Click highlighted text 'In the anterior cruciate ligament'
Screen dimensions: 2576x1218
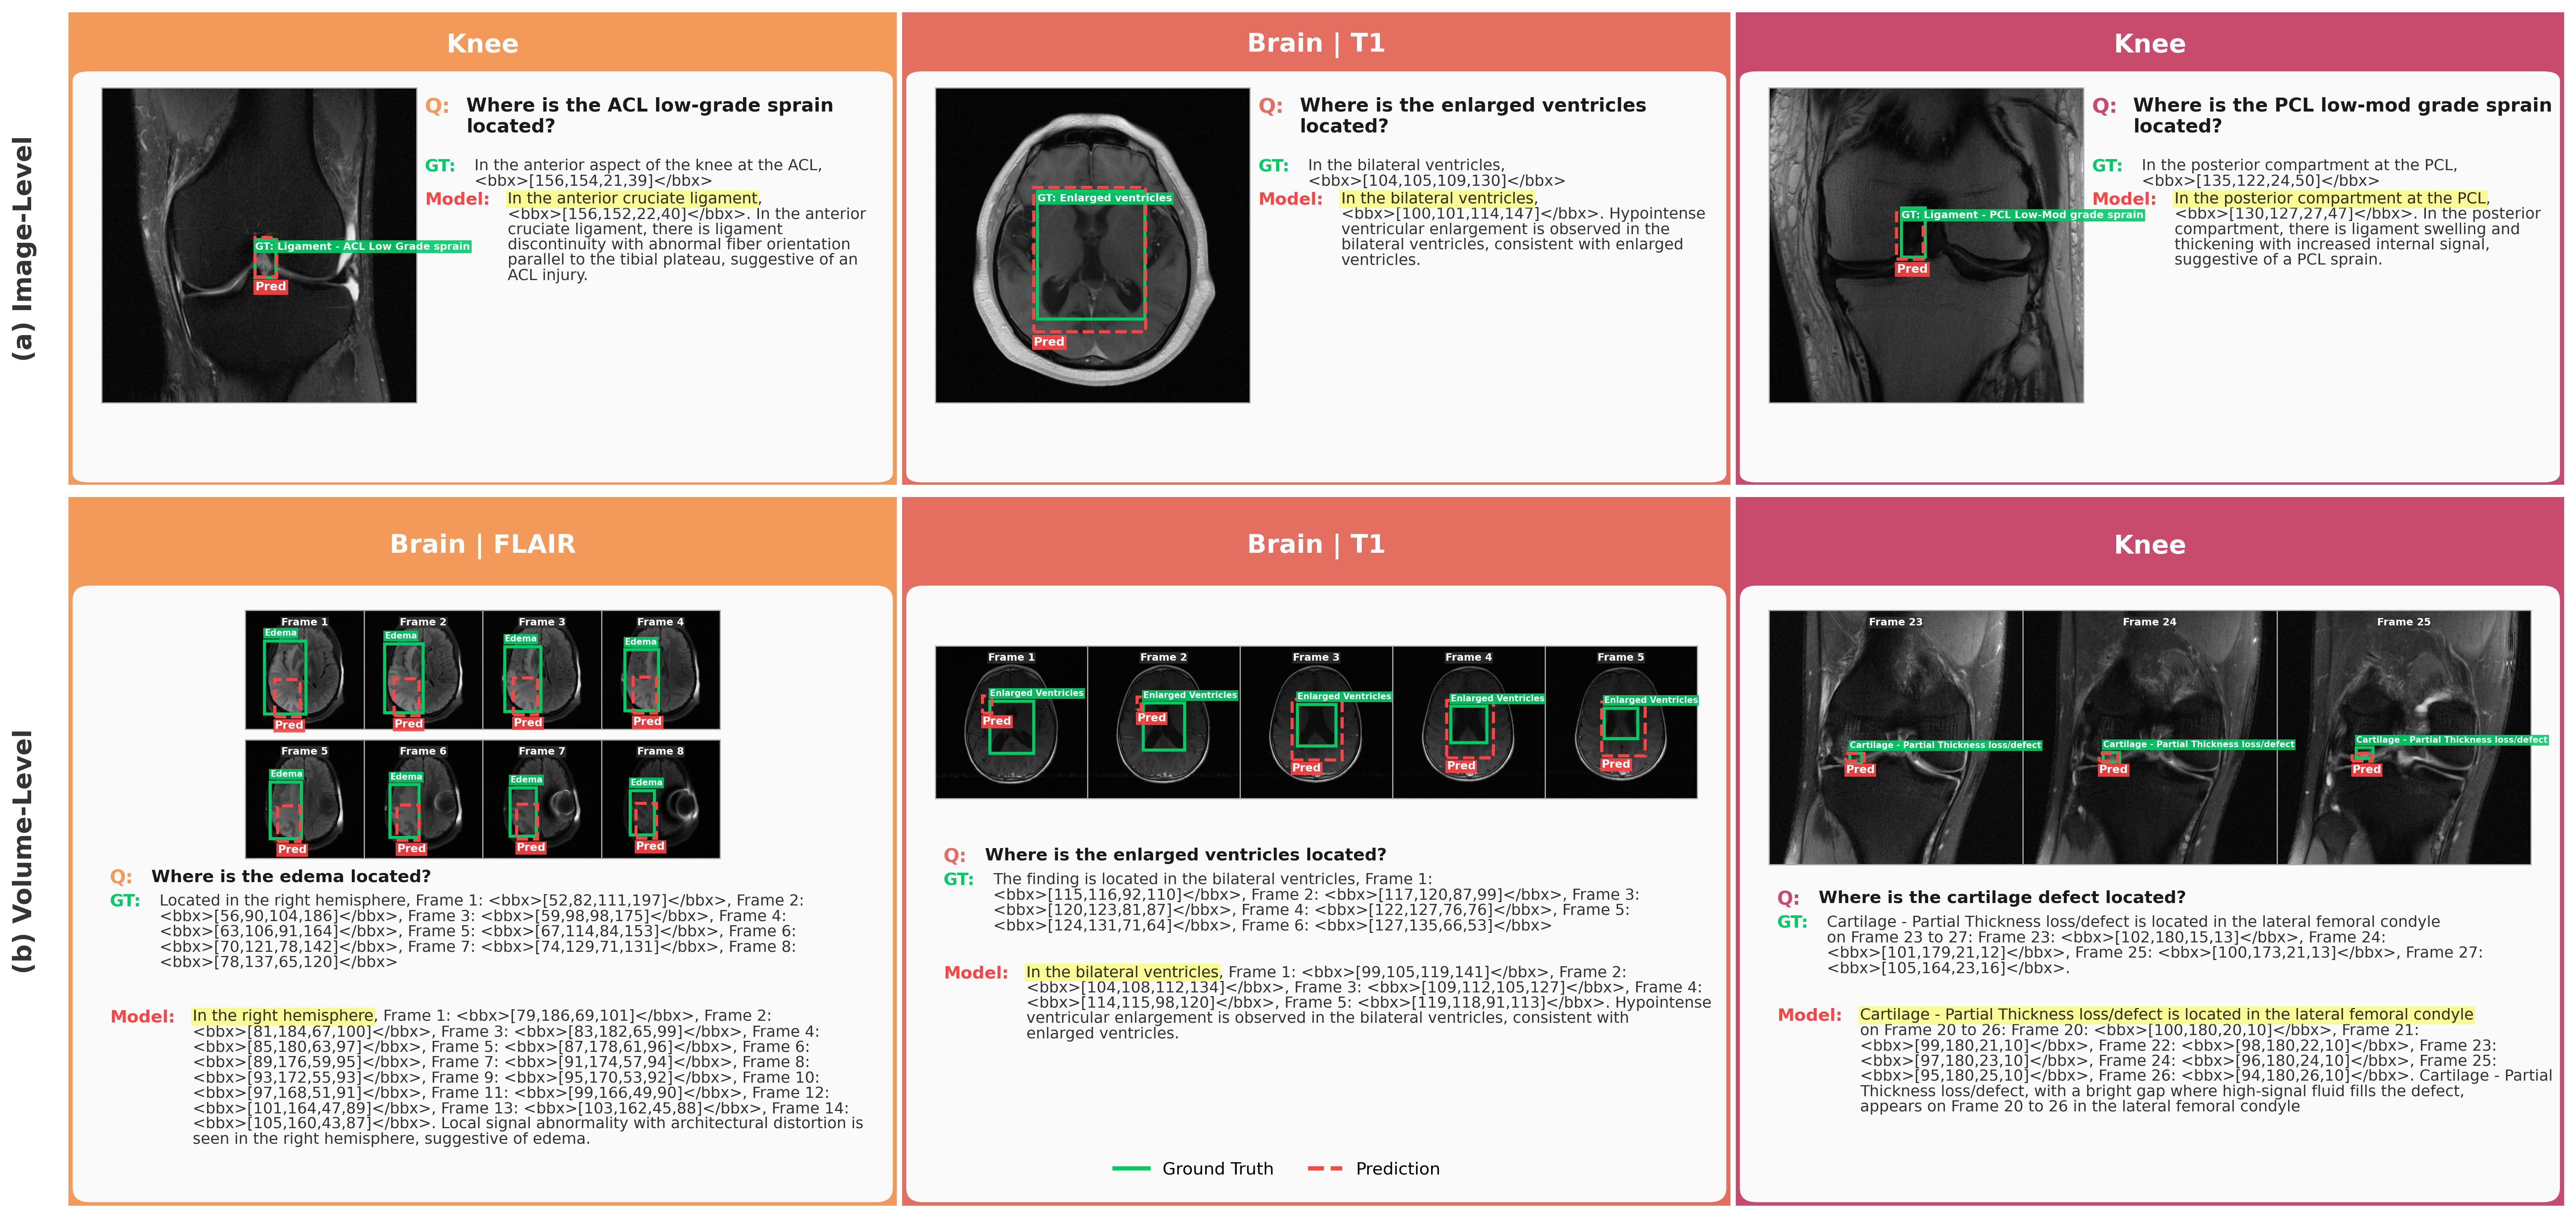(x=633, y=198)
